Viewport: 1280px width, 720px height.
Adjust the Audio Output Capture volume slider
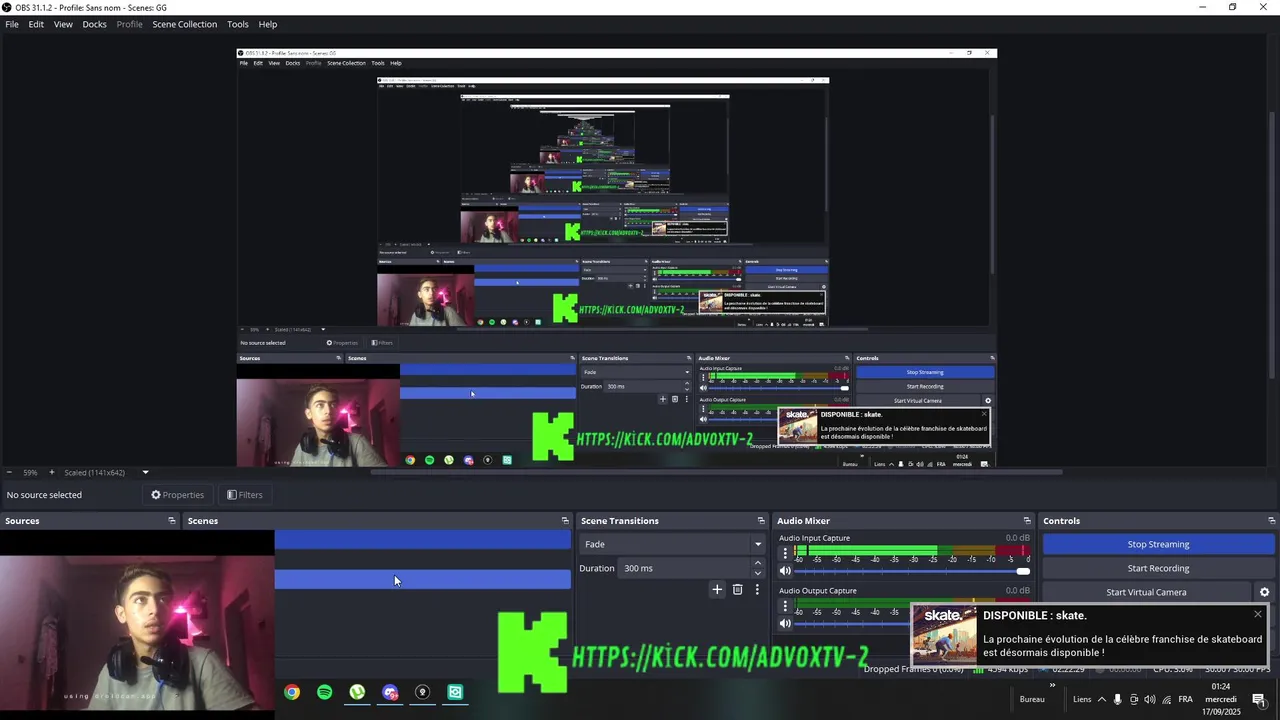[x=852, y=623]
